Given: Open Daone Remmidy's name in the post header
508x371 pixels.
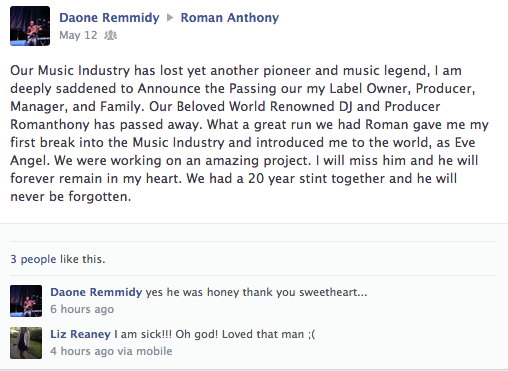Looking at the screenshot, I should 109,18.
